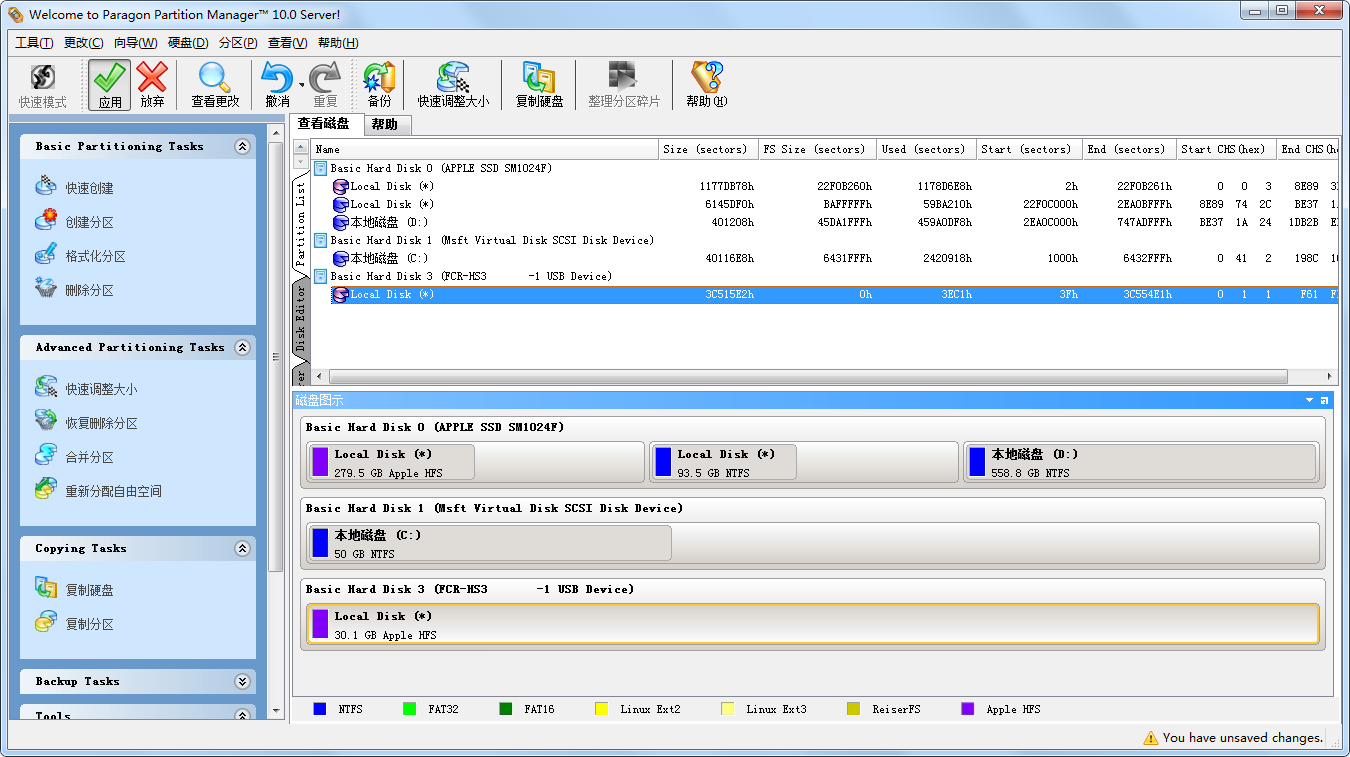The height and width of the screenshot is (757, 1350).
Task: Select 558.8 GB NTFS disk map block
Action: pos(1141,462)
